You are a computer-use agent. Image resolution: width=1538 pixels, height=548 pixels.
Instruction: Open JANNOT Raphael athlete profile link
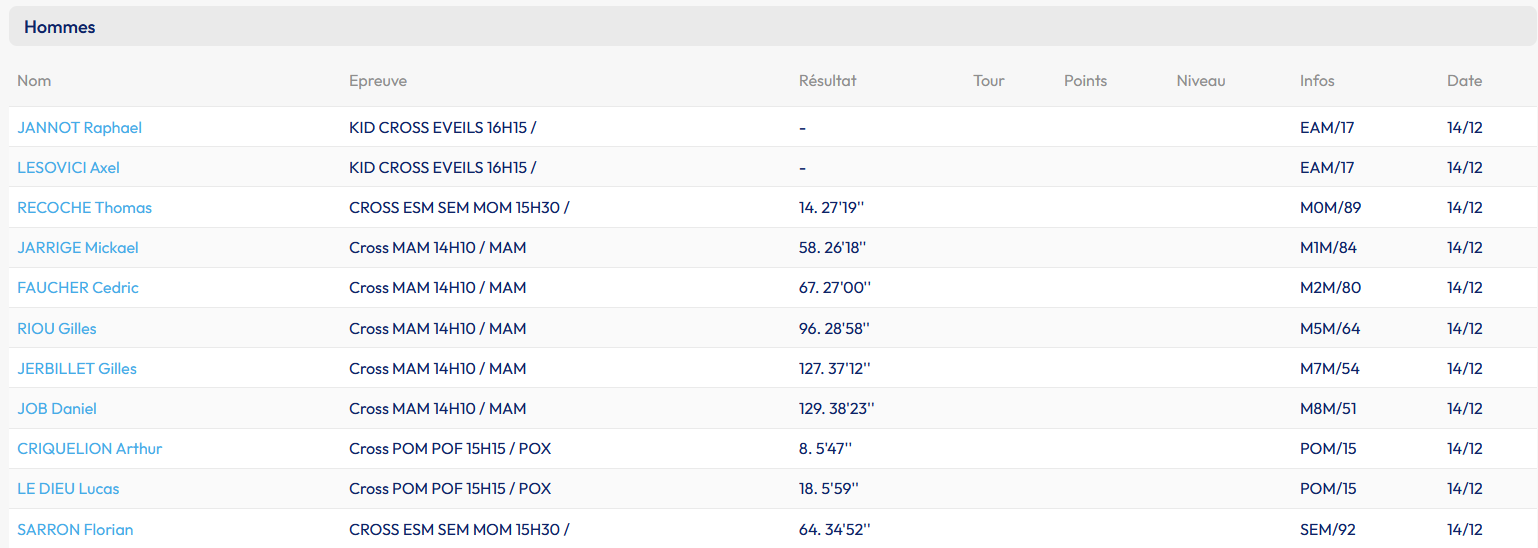coord(80,128)
